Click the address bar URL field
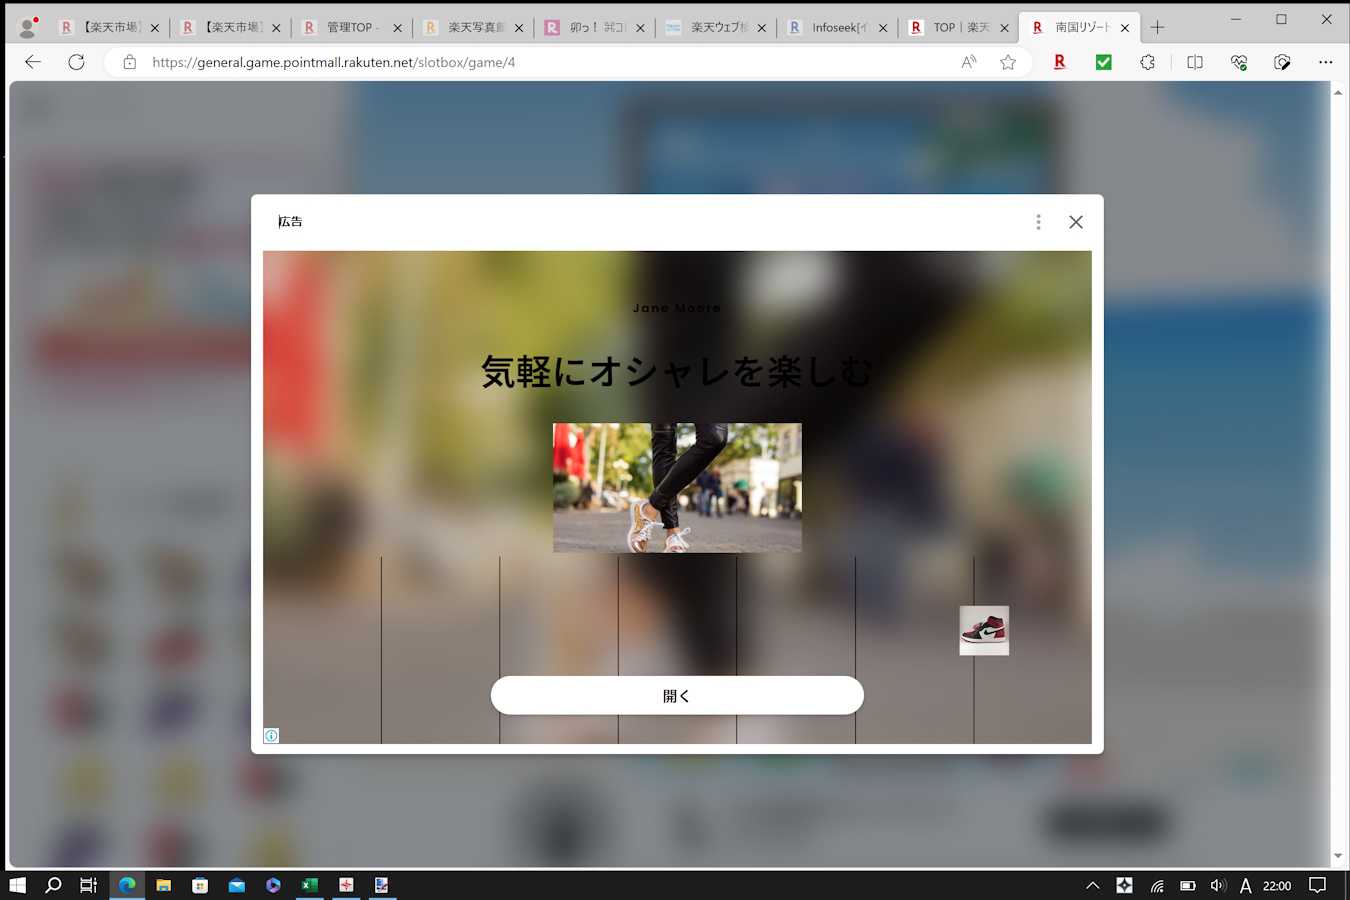This screenshot has width=1350, height=900. click(x=540, y=62)
